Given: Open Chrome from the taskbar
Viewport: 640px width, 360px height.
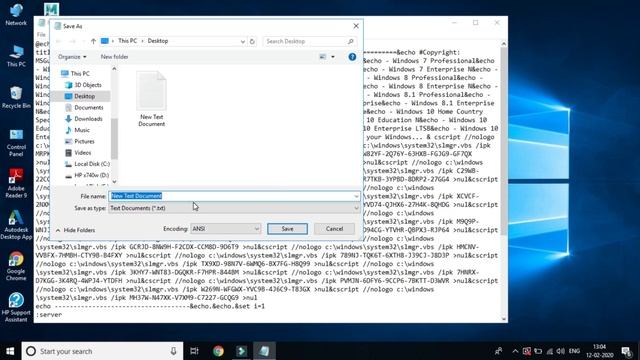Looking at the screenshot, I should pyautogui.click(x=218, y=351).
